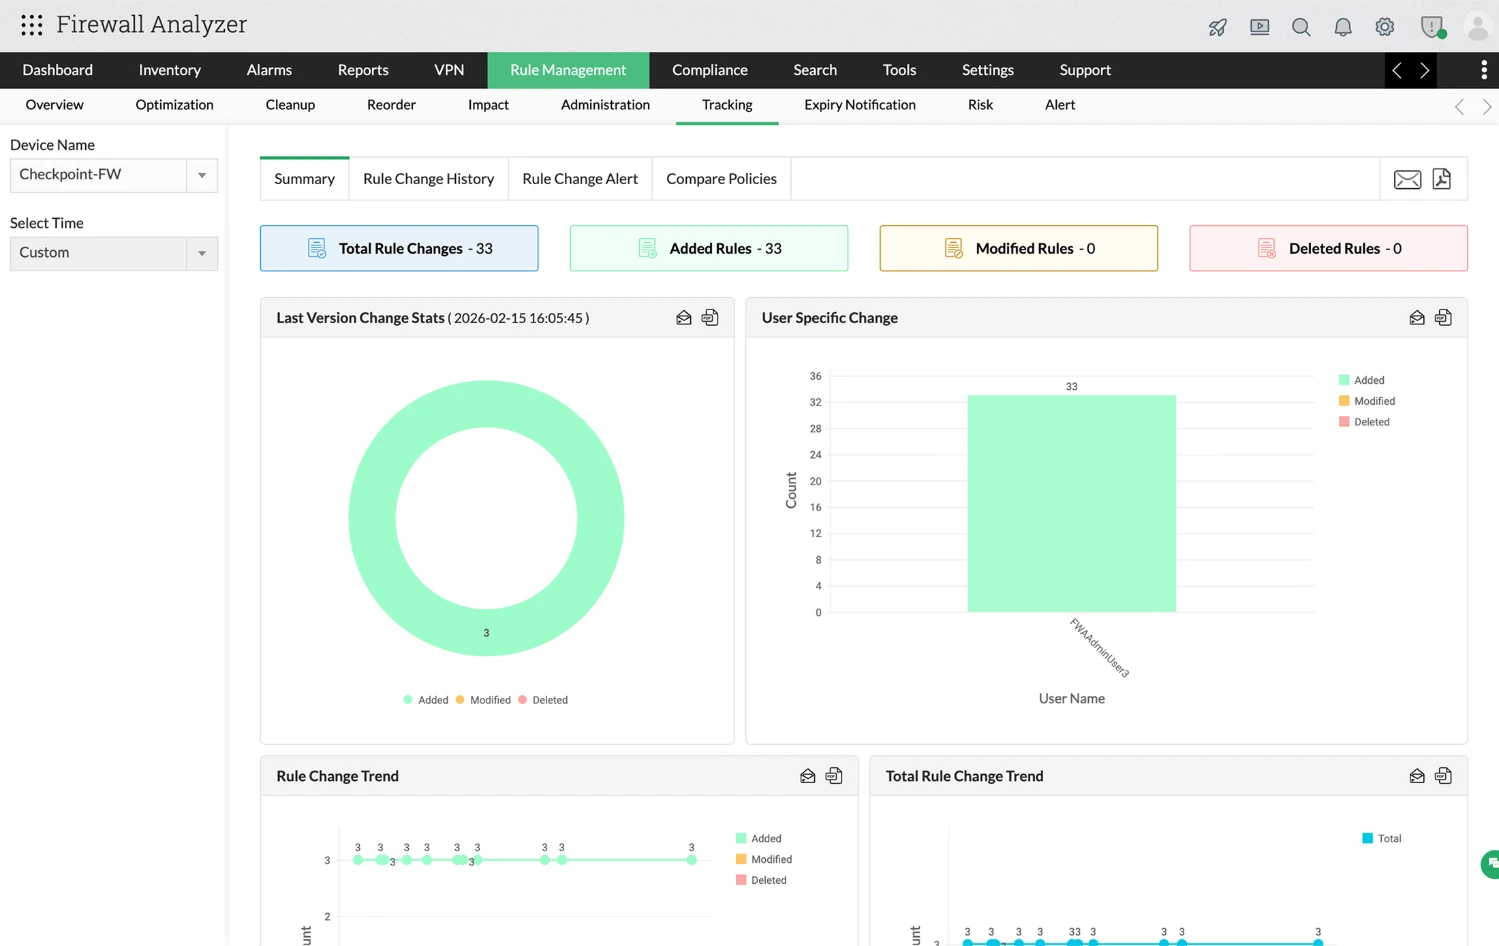
Task: Click the black left arrow in main nav
Action: (1397, 70)
